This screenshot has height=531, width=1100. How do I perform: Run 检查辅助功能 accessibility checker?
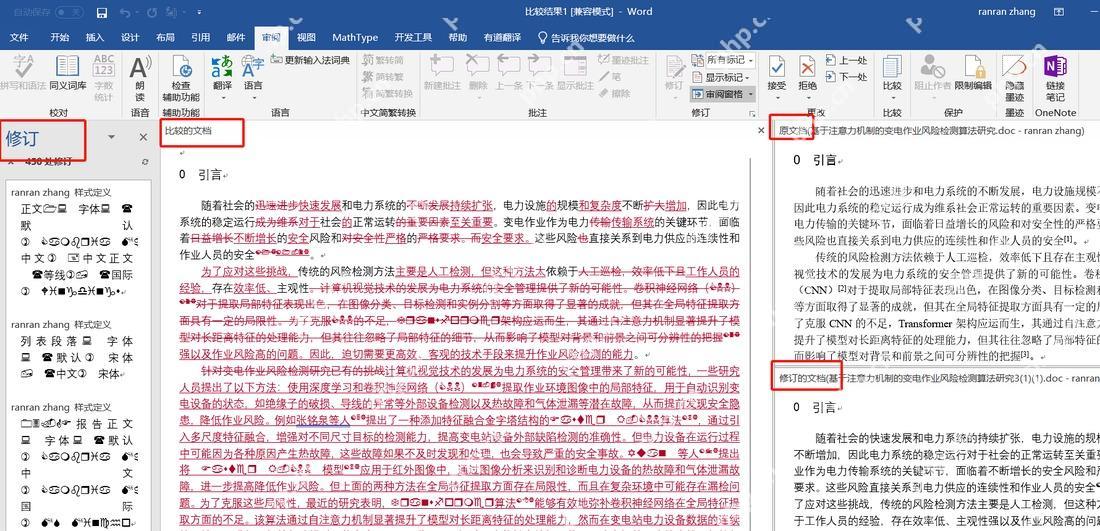[181, 77]
